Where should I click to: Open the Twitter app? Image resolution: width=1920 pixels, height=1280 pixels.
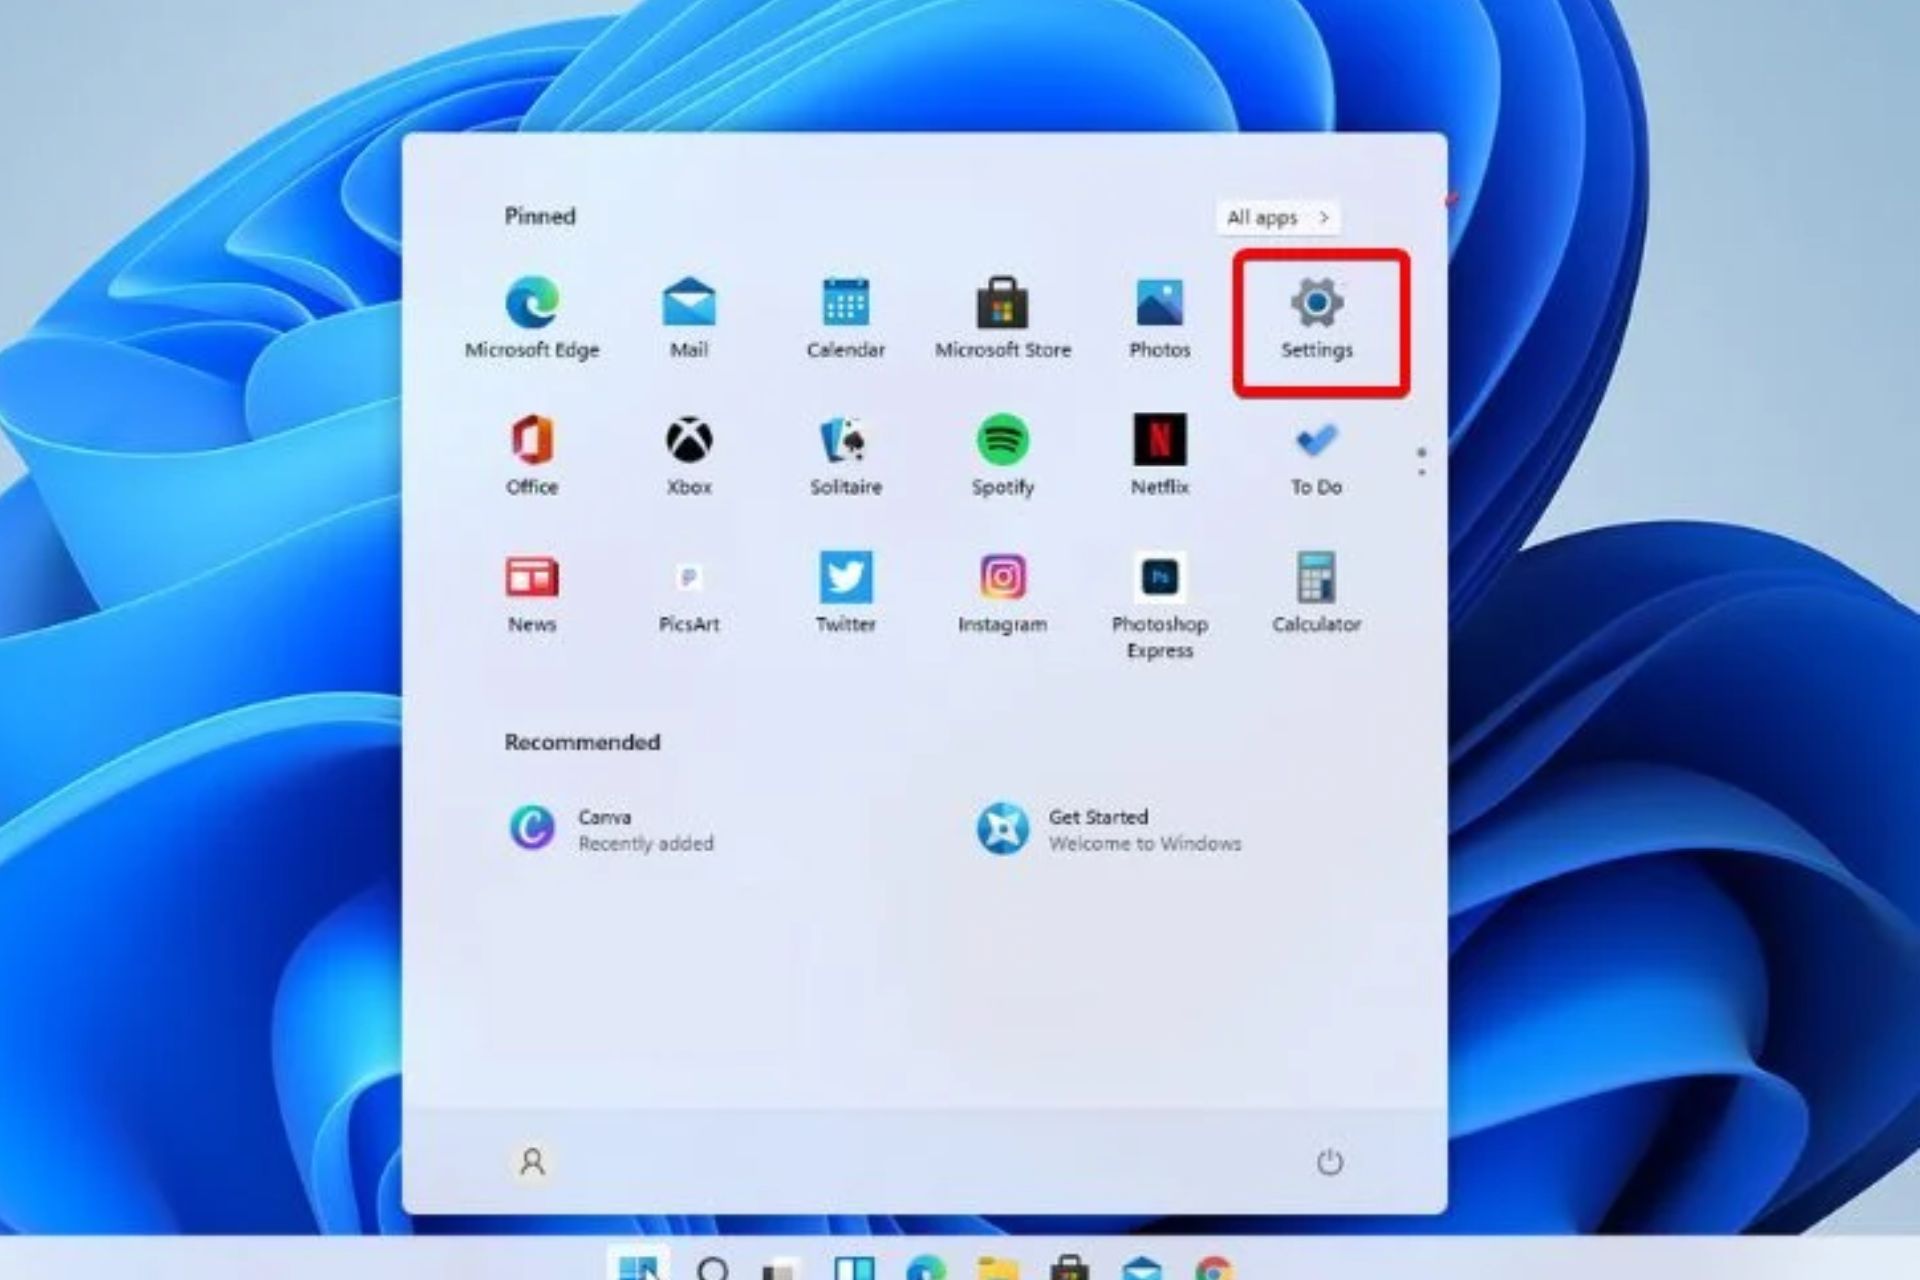(x=846, y=592)
